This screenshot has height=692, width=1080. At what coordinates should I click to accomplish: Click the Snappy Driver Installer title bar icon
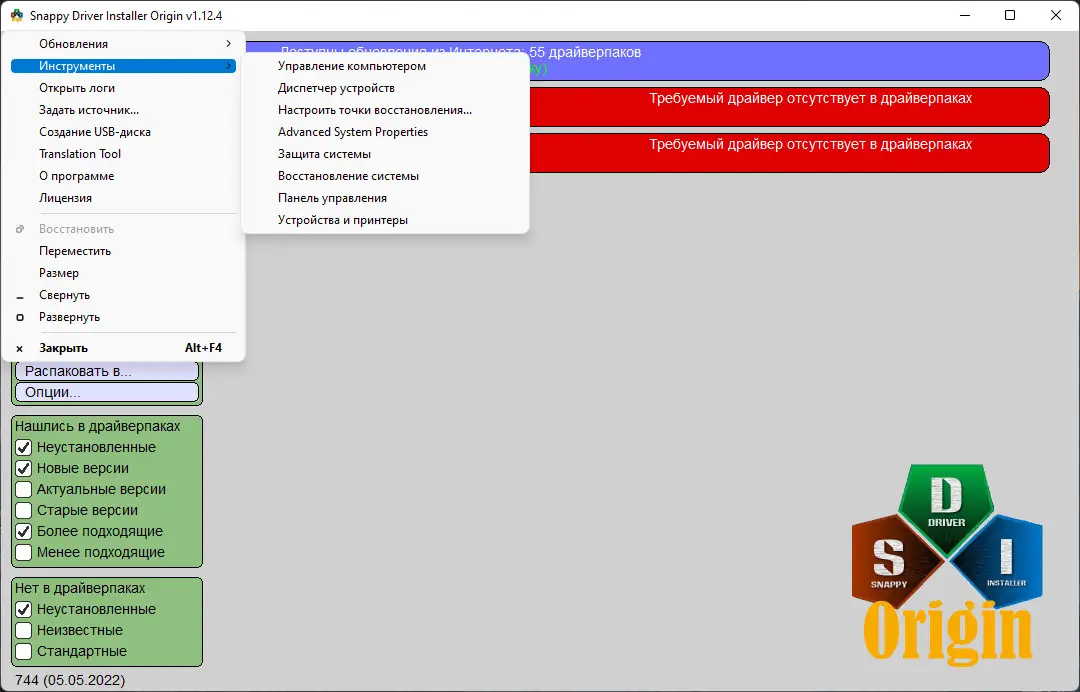(x=17, y=15)
